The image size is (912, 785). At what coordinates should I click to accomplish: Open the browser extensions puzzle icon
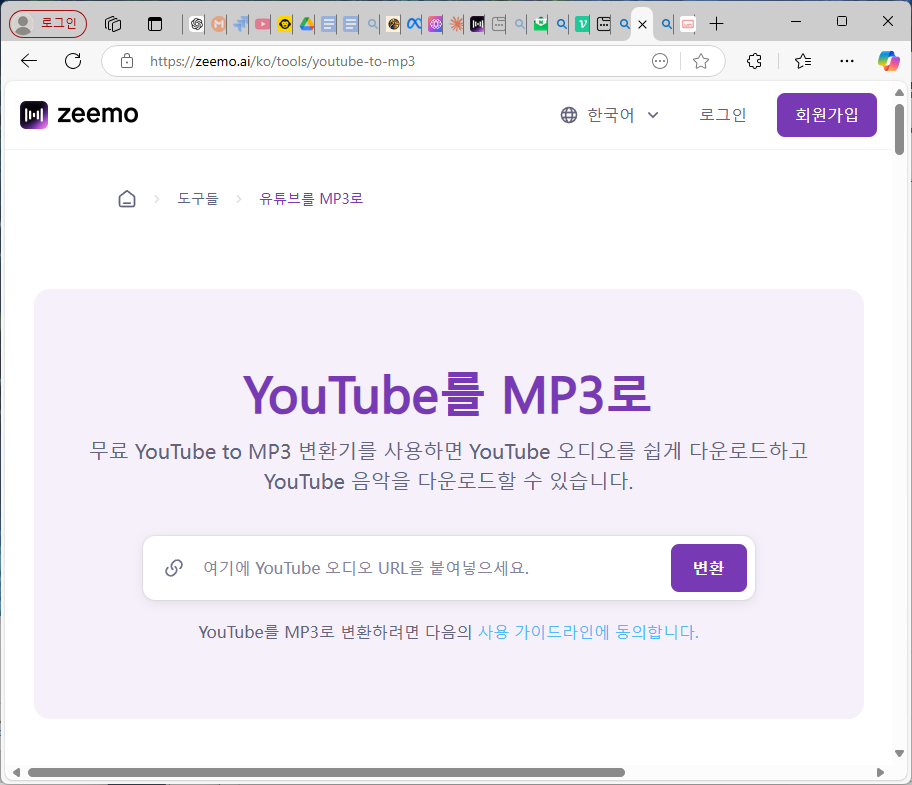[754, 60]
